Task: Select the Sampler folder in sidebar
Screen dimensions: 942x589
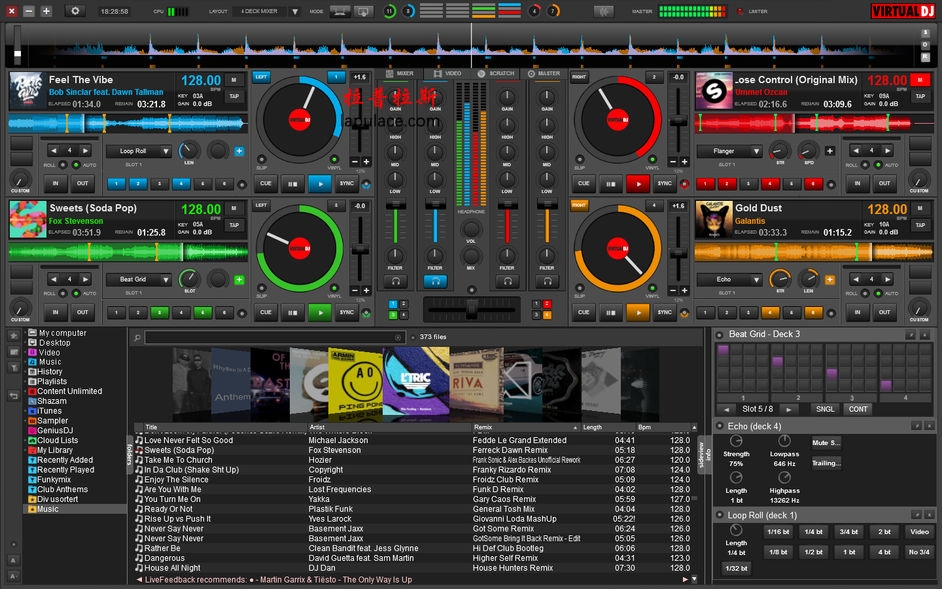Action: [52, 421]
